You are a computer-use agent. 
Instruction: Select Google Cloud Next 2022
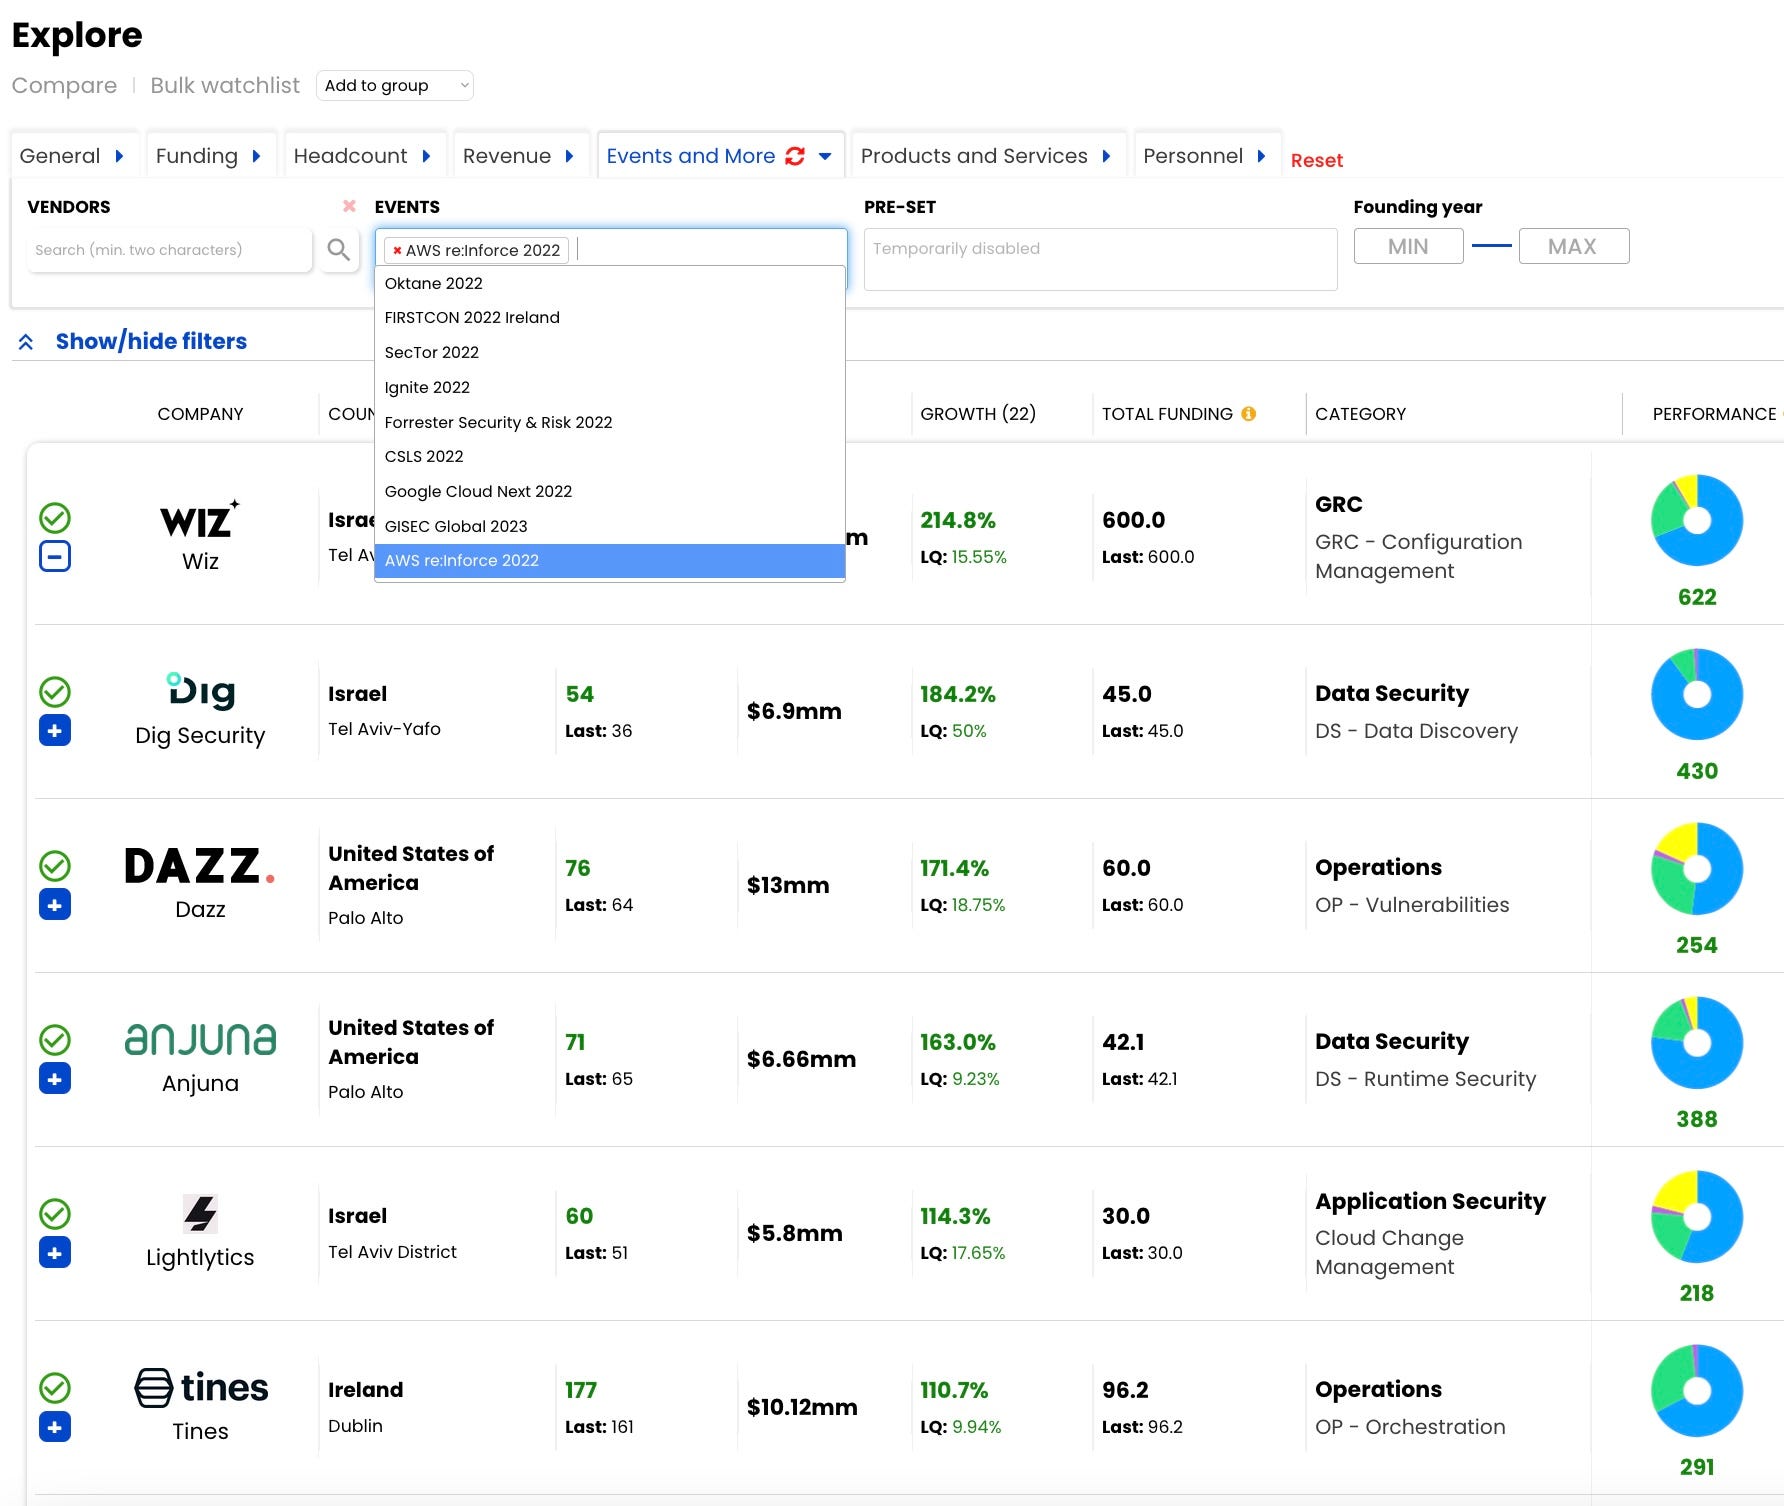click(610, 491)
